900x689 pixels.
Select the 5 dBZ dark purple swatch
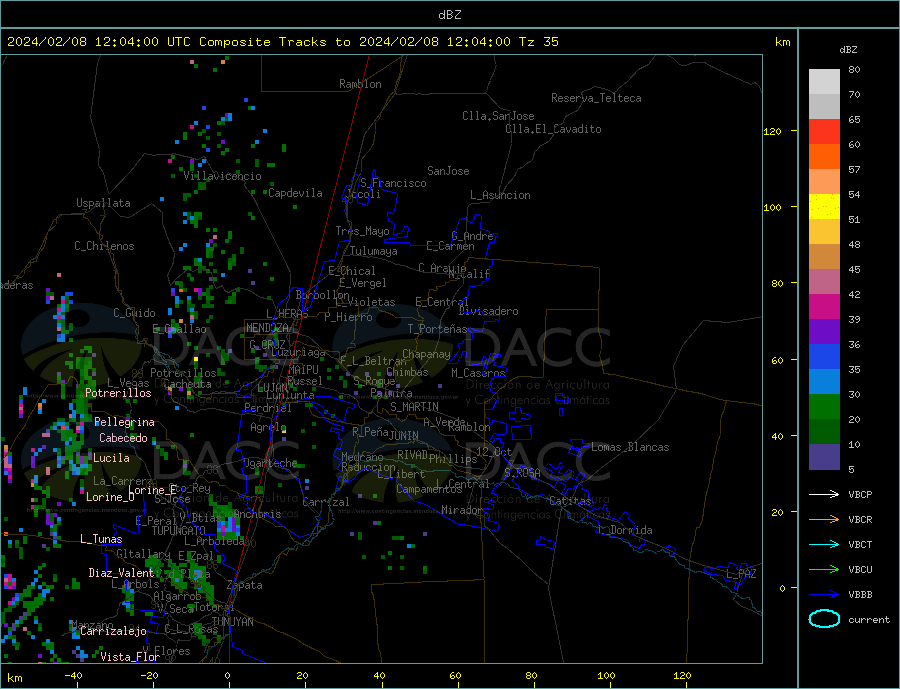click(x=824, y=457)
